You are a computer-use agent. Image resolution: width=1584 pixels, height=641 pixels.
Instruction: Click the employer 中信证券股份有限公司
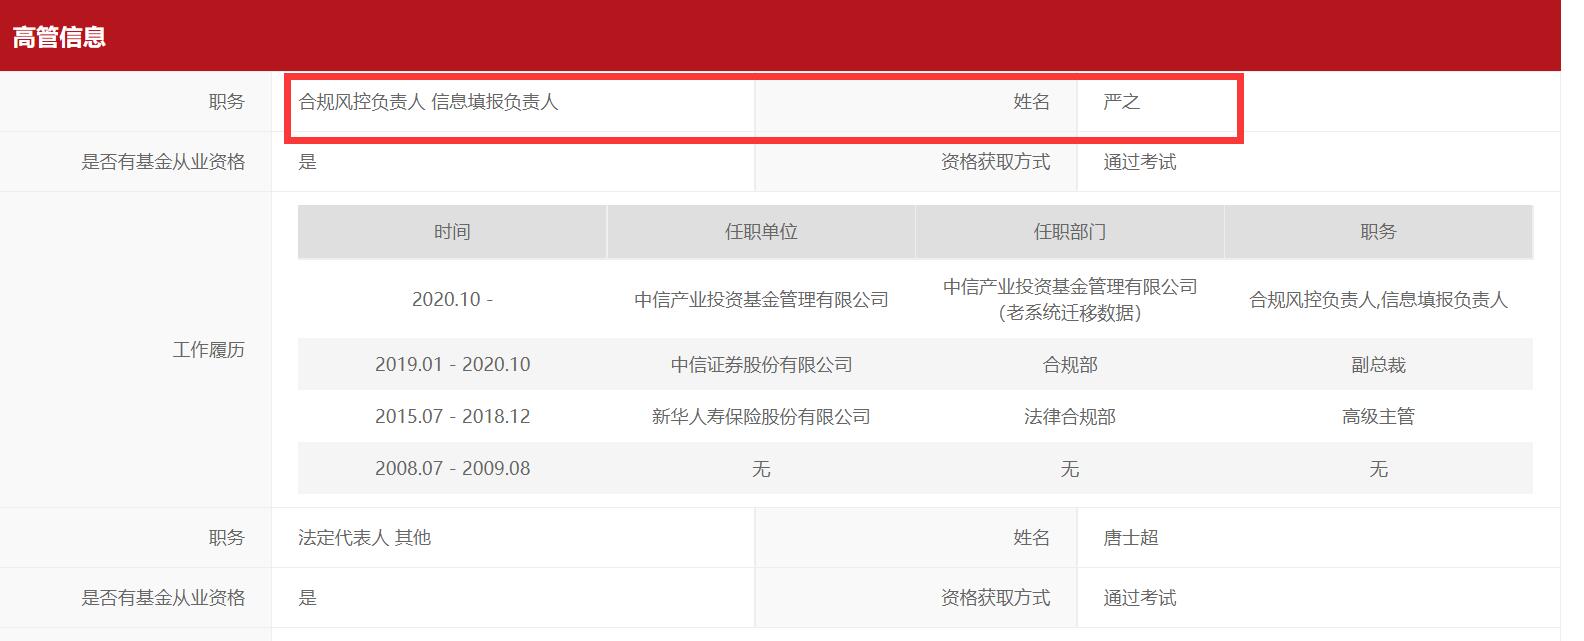[x=761, y=365]
